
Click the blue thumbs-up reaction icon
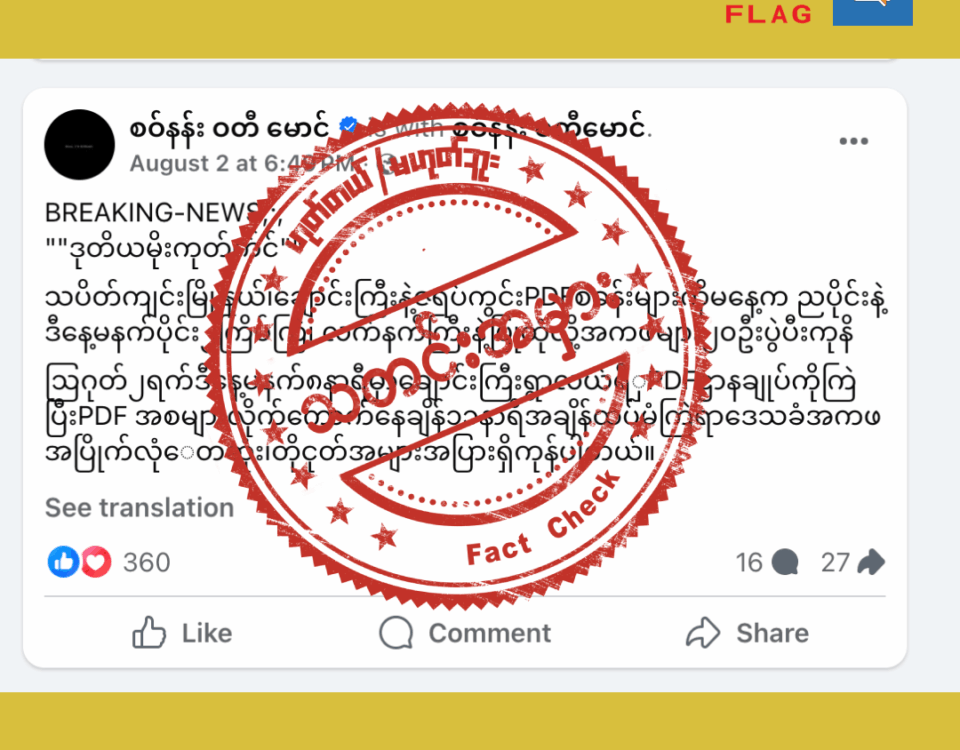click(x=63, y=561)
